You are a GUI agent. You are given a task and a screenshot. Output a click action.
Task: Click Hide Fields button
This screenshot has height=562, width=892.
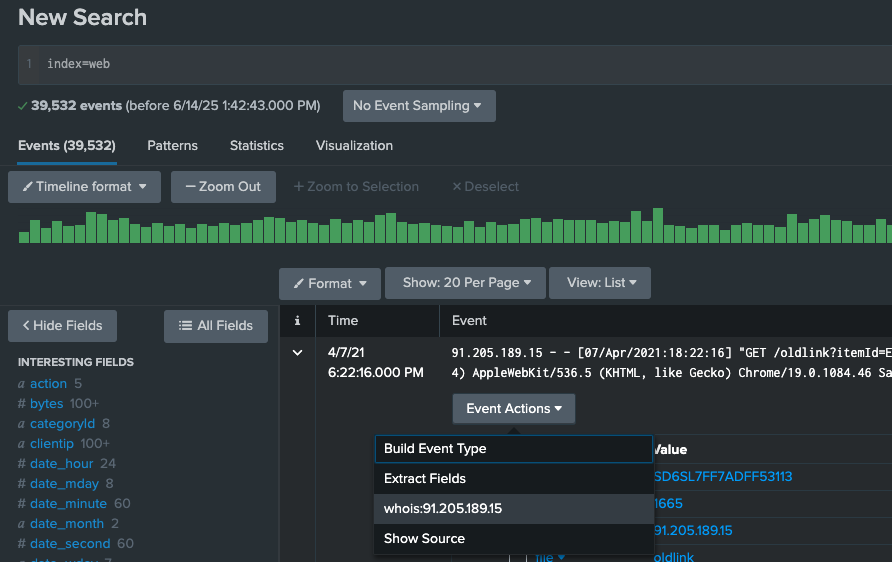[x=63, y=325]
